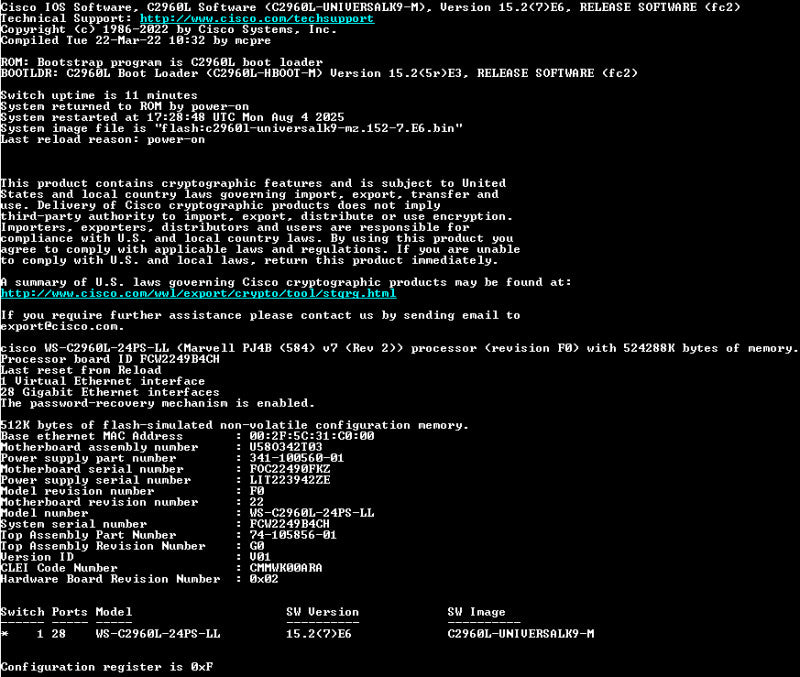The image size is (800, 677).
Task: Click the Configuration register is 0xF line
Action: [x=107, y=667]
